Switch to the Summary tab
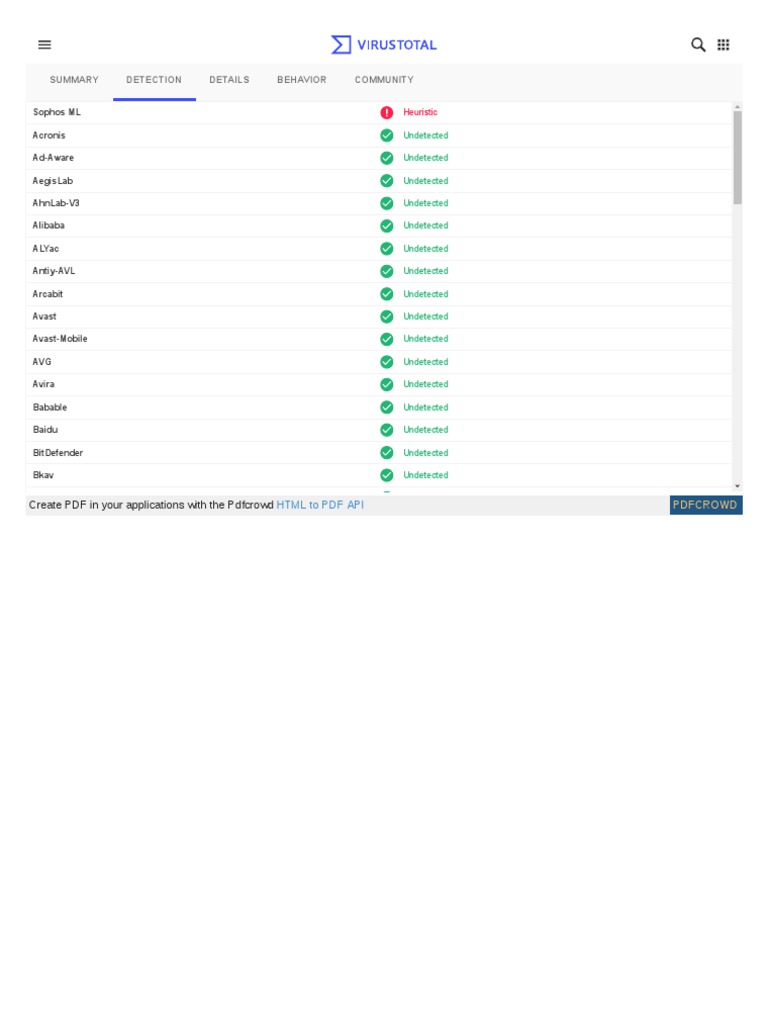This screenshot has height=1024, width=768. 74,80
